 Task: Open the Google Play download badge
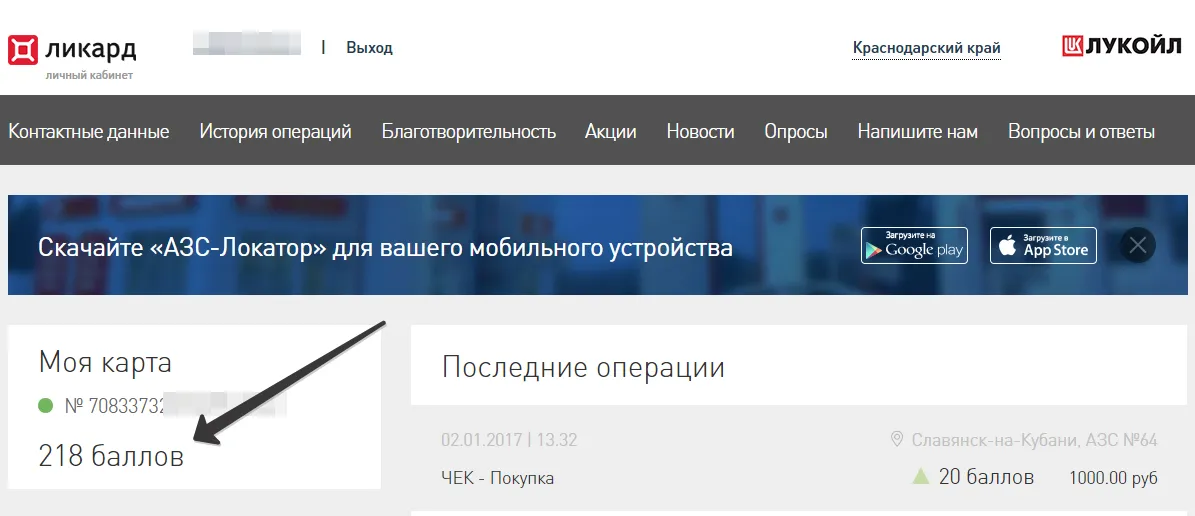click(x=915, y=245)
